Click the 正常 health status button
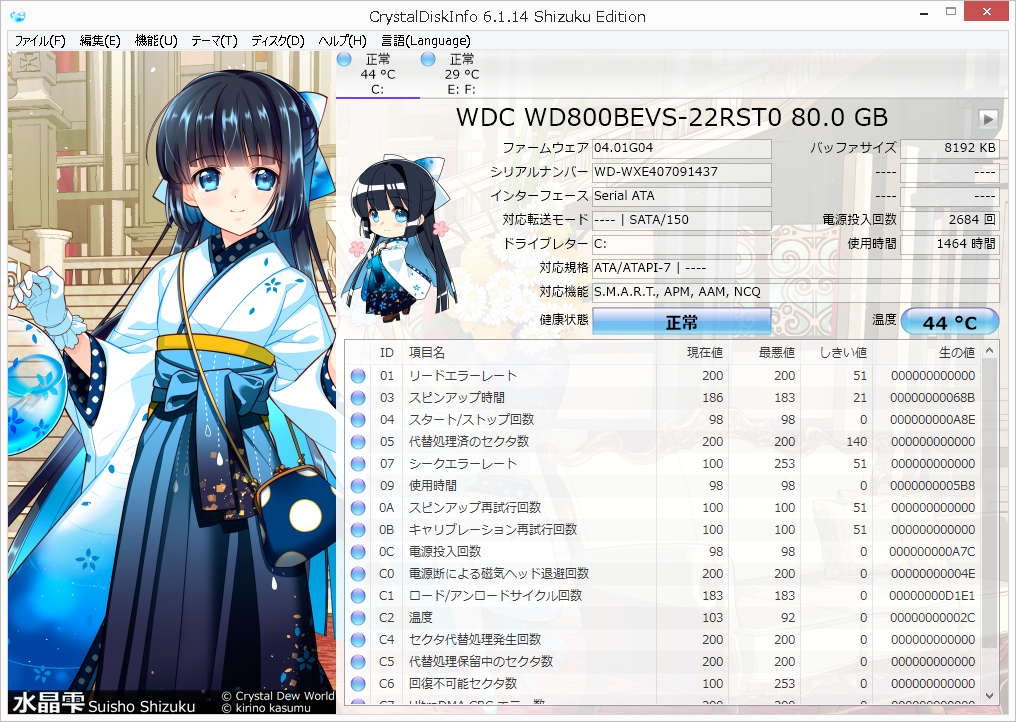The height and width of the screenshot is (722, 1016). (682, 322)
